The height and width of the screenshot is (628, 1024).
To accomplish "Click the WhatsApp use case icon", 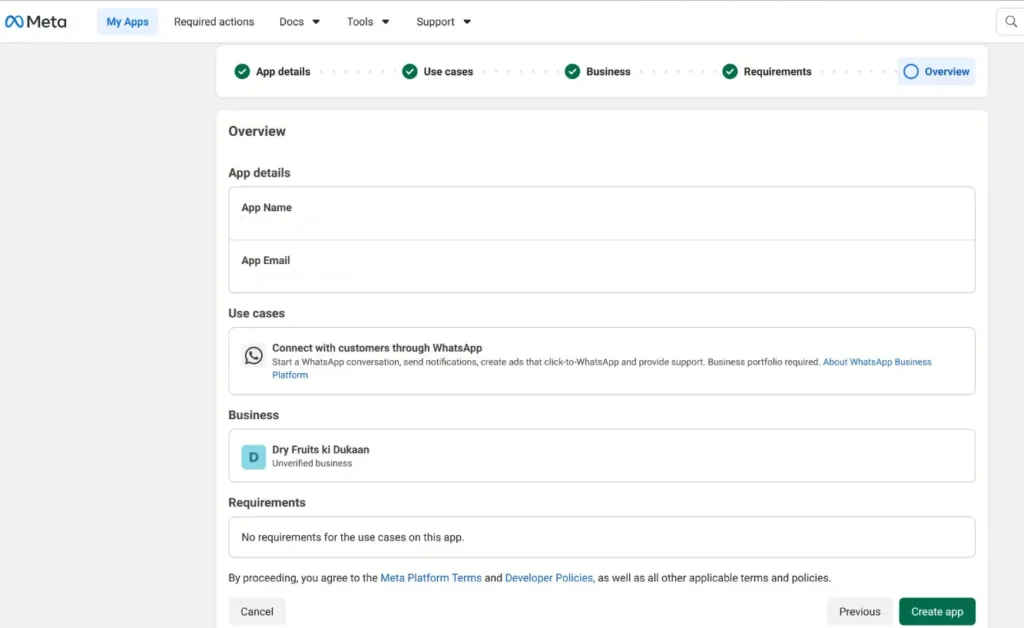I will click(253, 355).
